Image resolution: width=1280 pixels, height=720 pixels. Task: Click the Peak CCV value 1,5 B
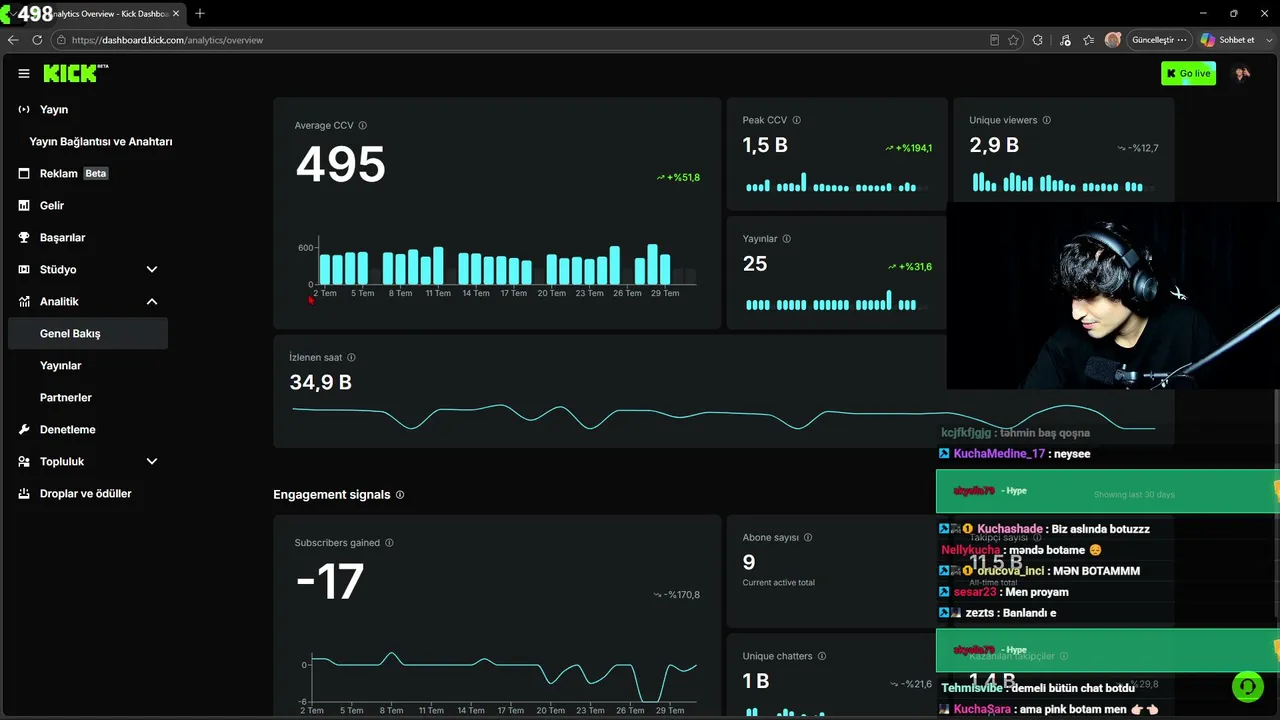(x=765, y=145)
